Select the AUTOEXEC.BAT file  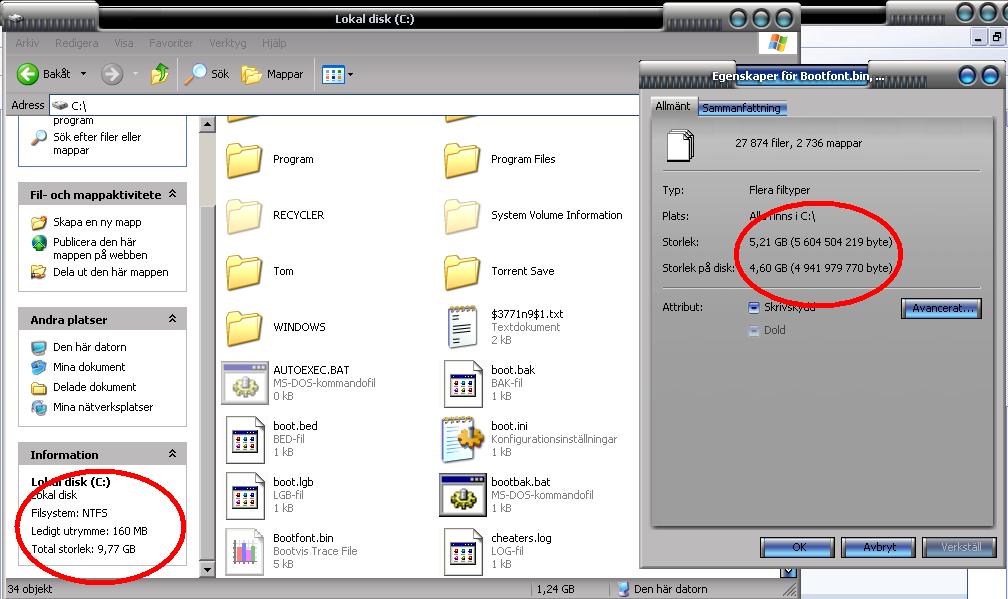245,383
